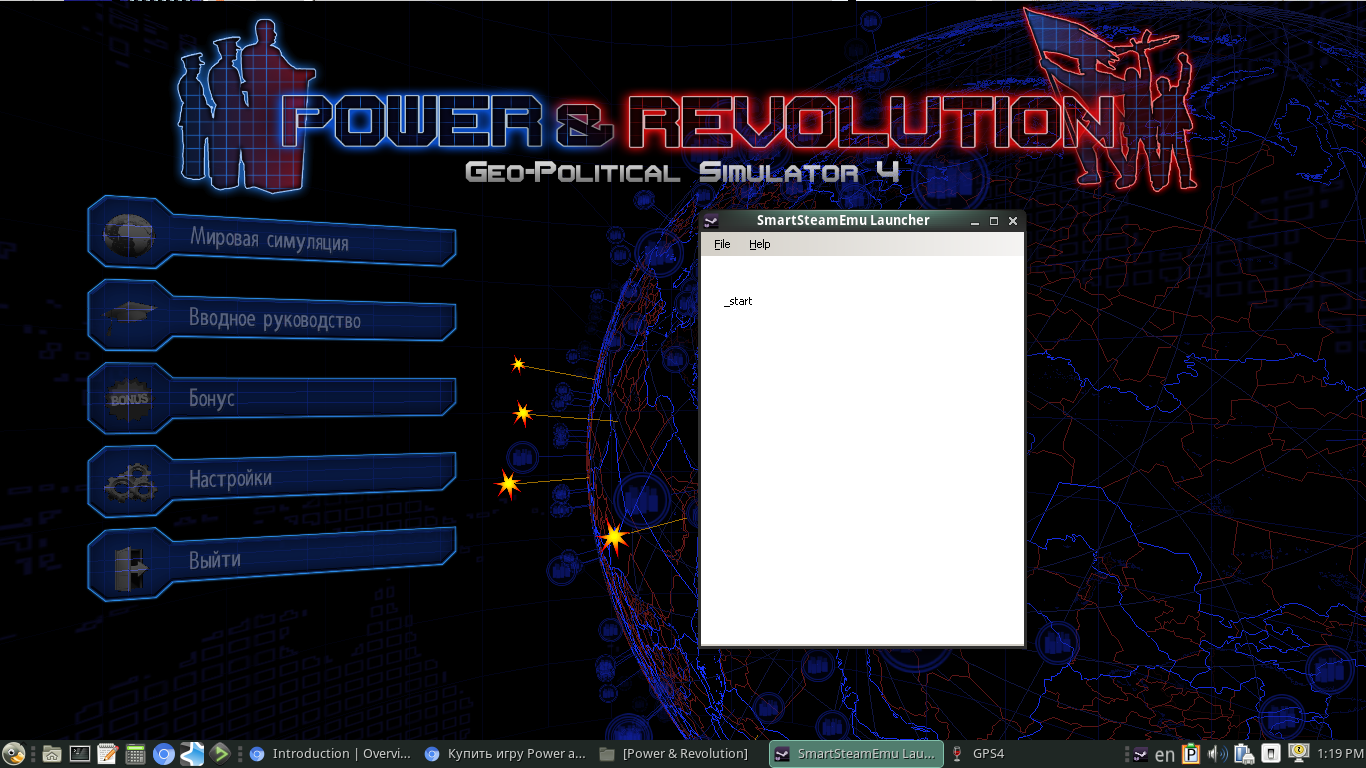Open the volume control in the tray
Image resolution: width=1366 pixels, height=768 pixels.
(x=1217, y=754)
